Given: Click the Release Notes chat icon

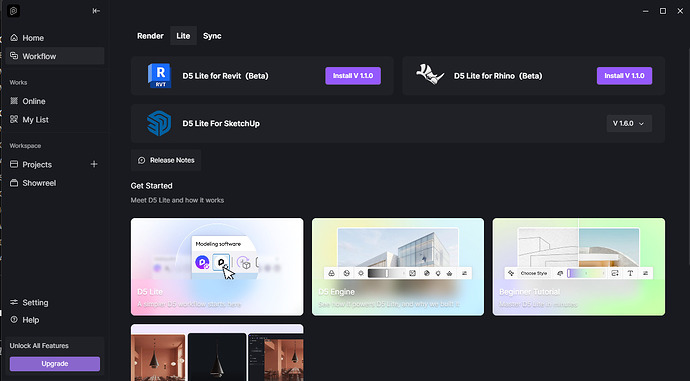Looking at the screenshot, I should (141, 160).
